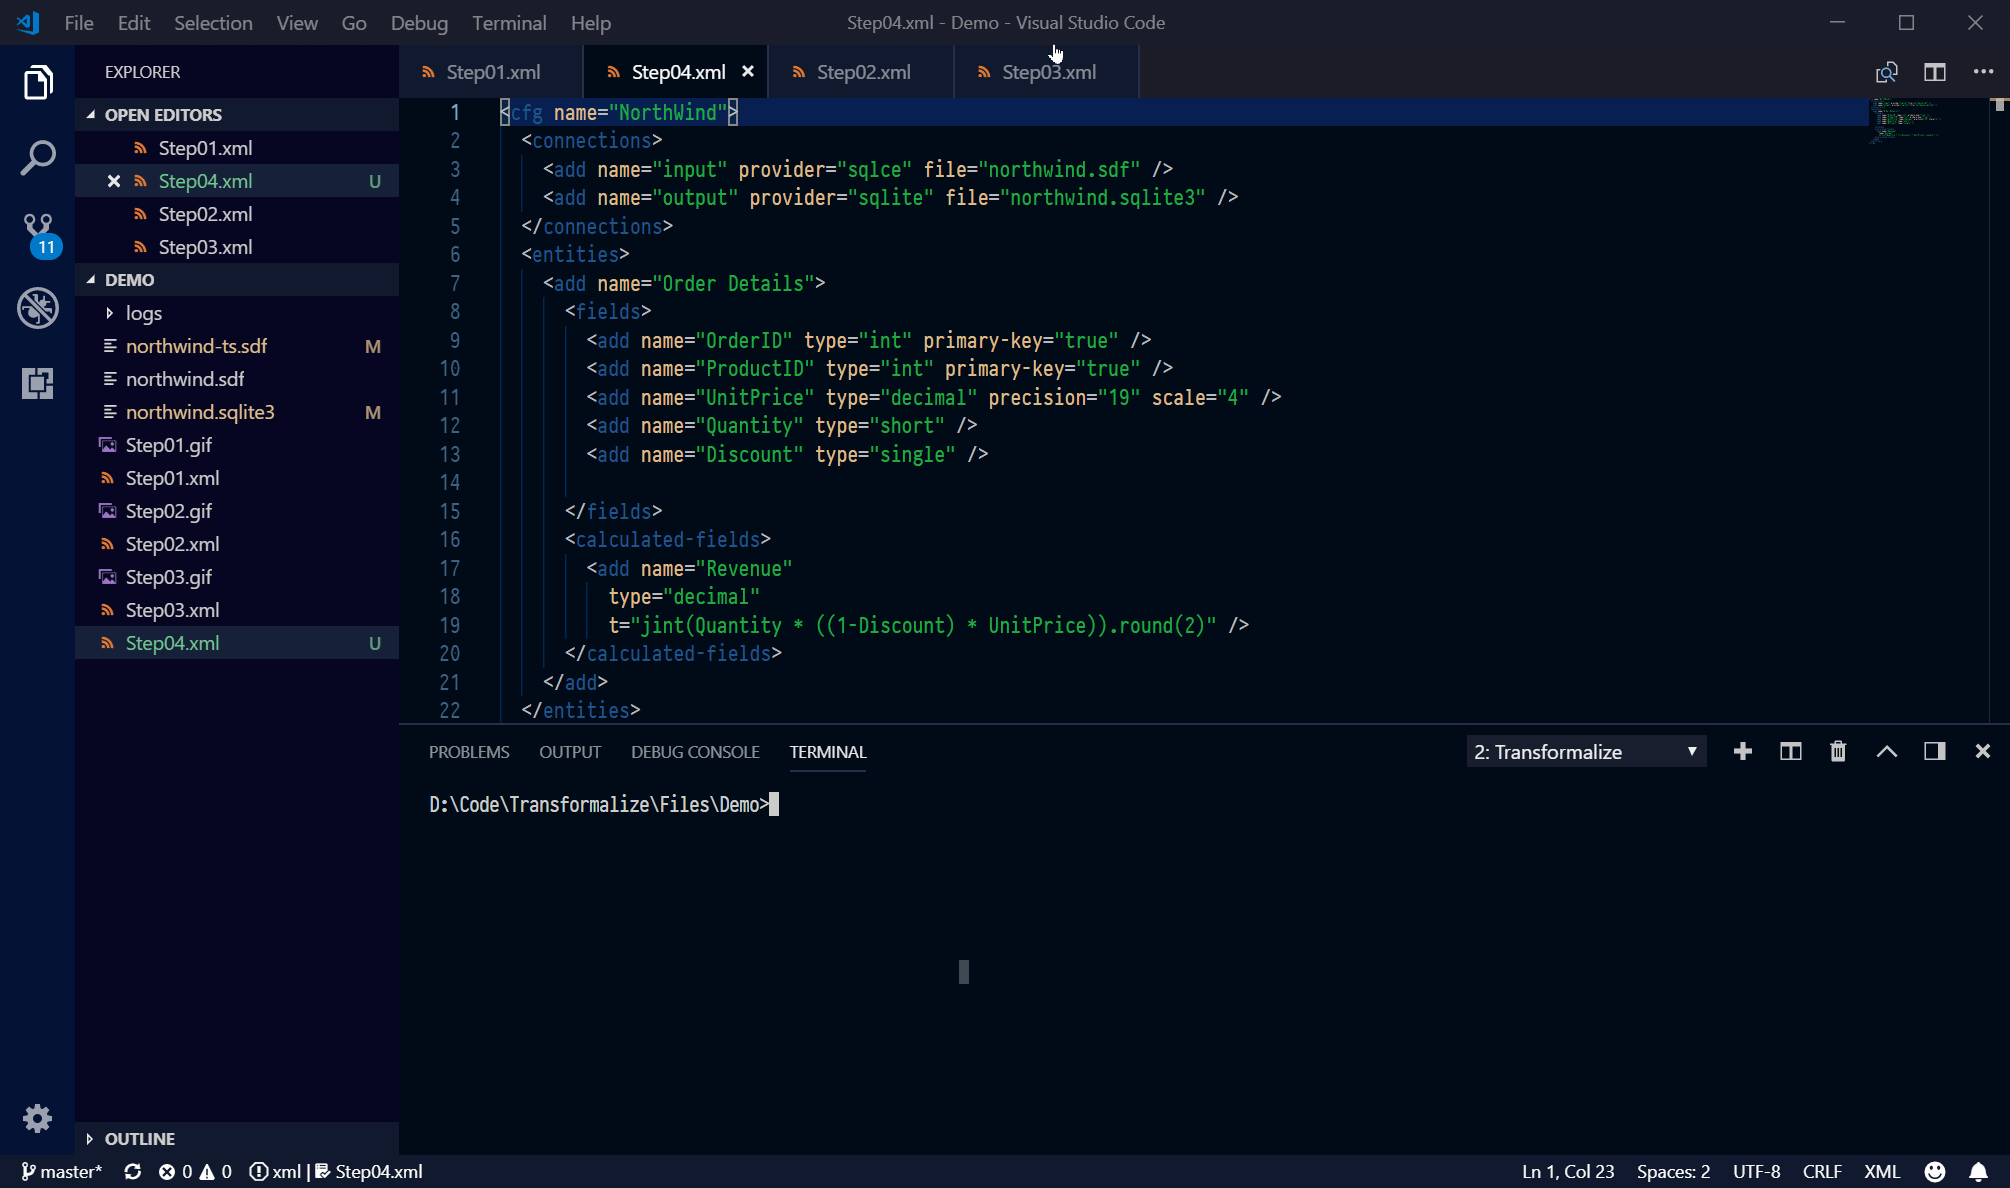Toggle panel position to the side
This screenshot has height=1188, width=2010.
click(1934, 752)
